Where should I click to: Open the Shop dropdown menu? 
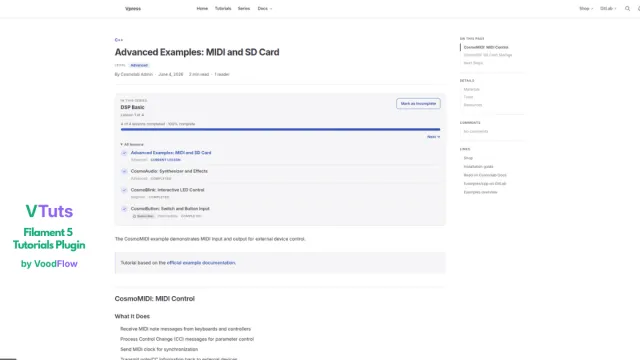point(586,9)
